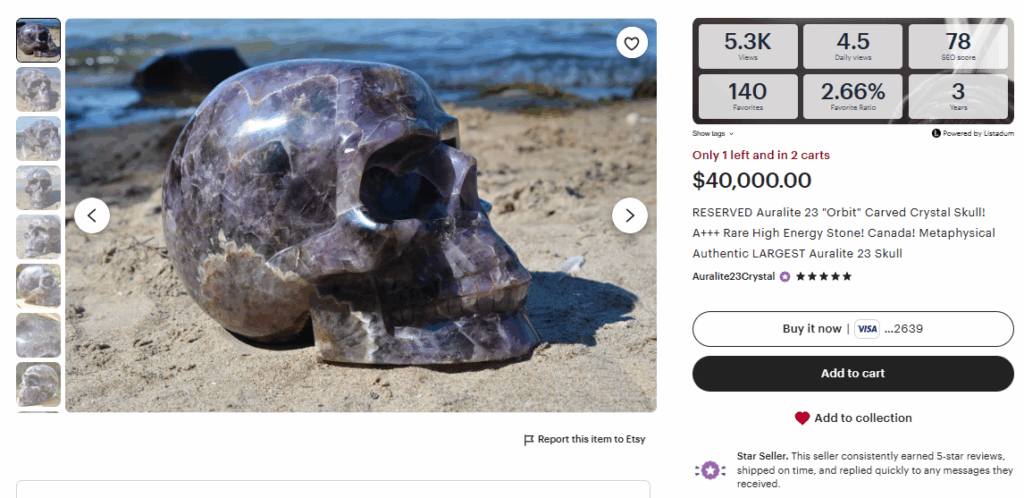Click purple star seller badge beside shop name
1024x498 pixels.
785,277
